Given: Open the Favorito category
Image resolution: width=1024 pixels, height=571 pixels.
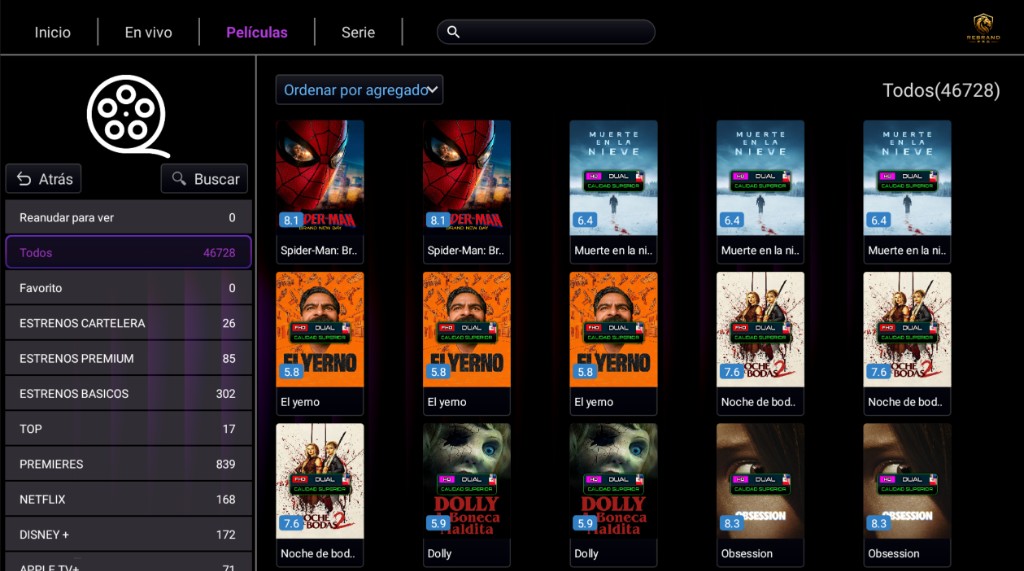Looking at the screenshot, I should [x=128, y=287].
